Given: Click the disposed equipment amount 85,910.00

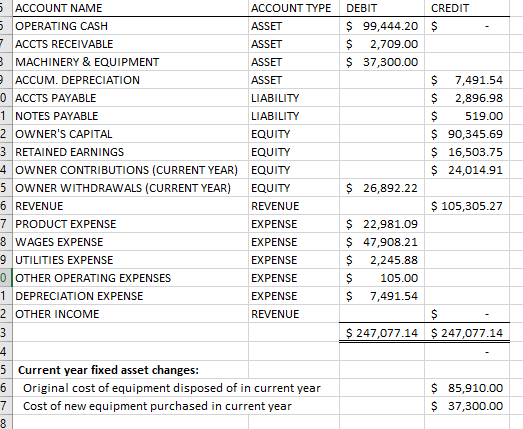Looking at the screenshot, I should (467, 388).
